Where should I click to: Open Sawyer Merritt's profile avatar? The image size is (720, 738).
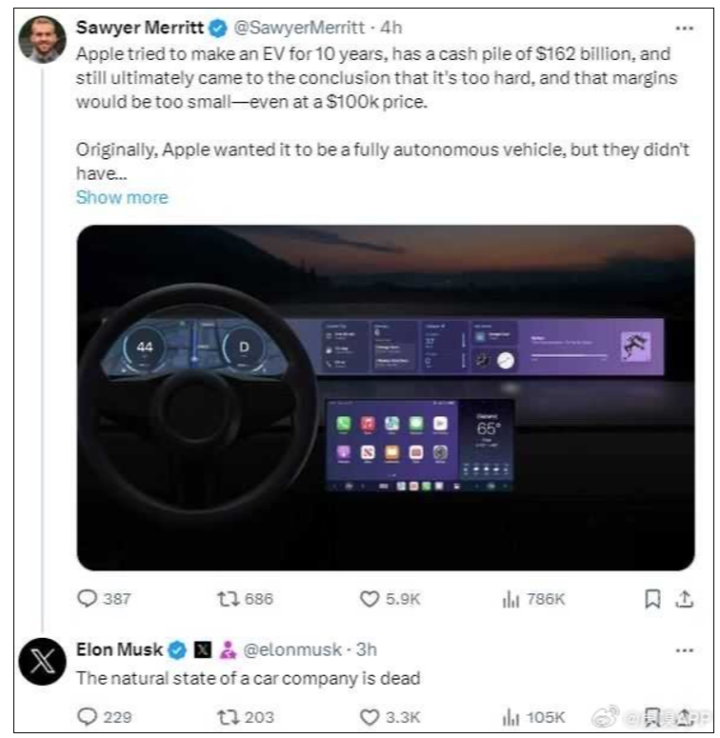(42, 40)
